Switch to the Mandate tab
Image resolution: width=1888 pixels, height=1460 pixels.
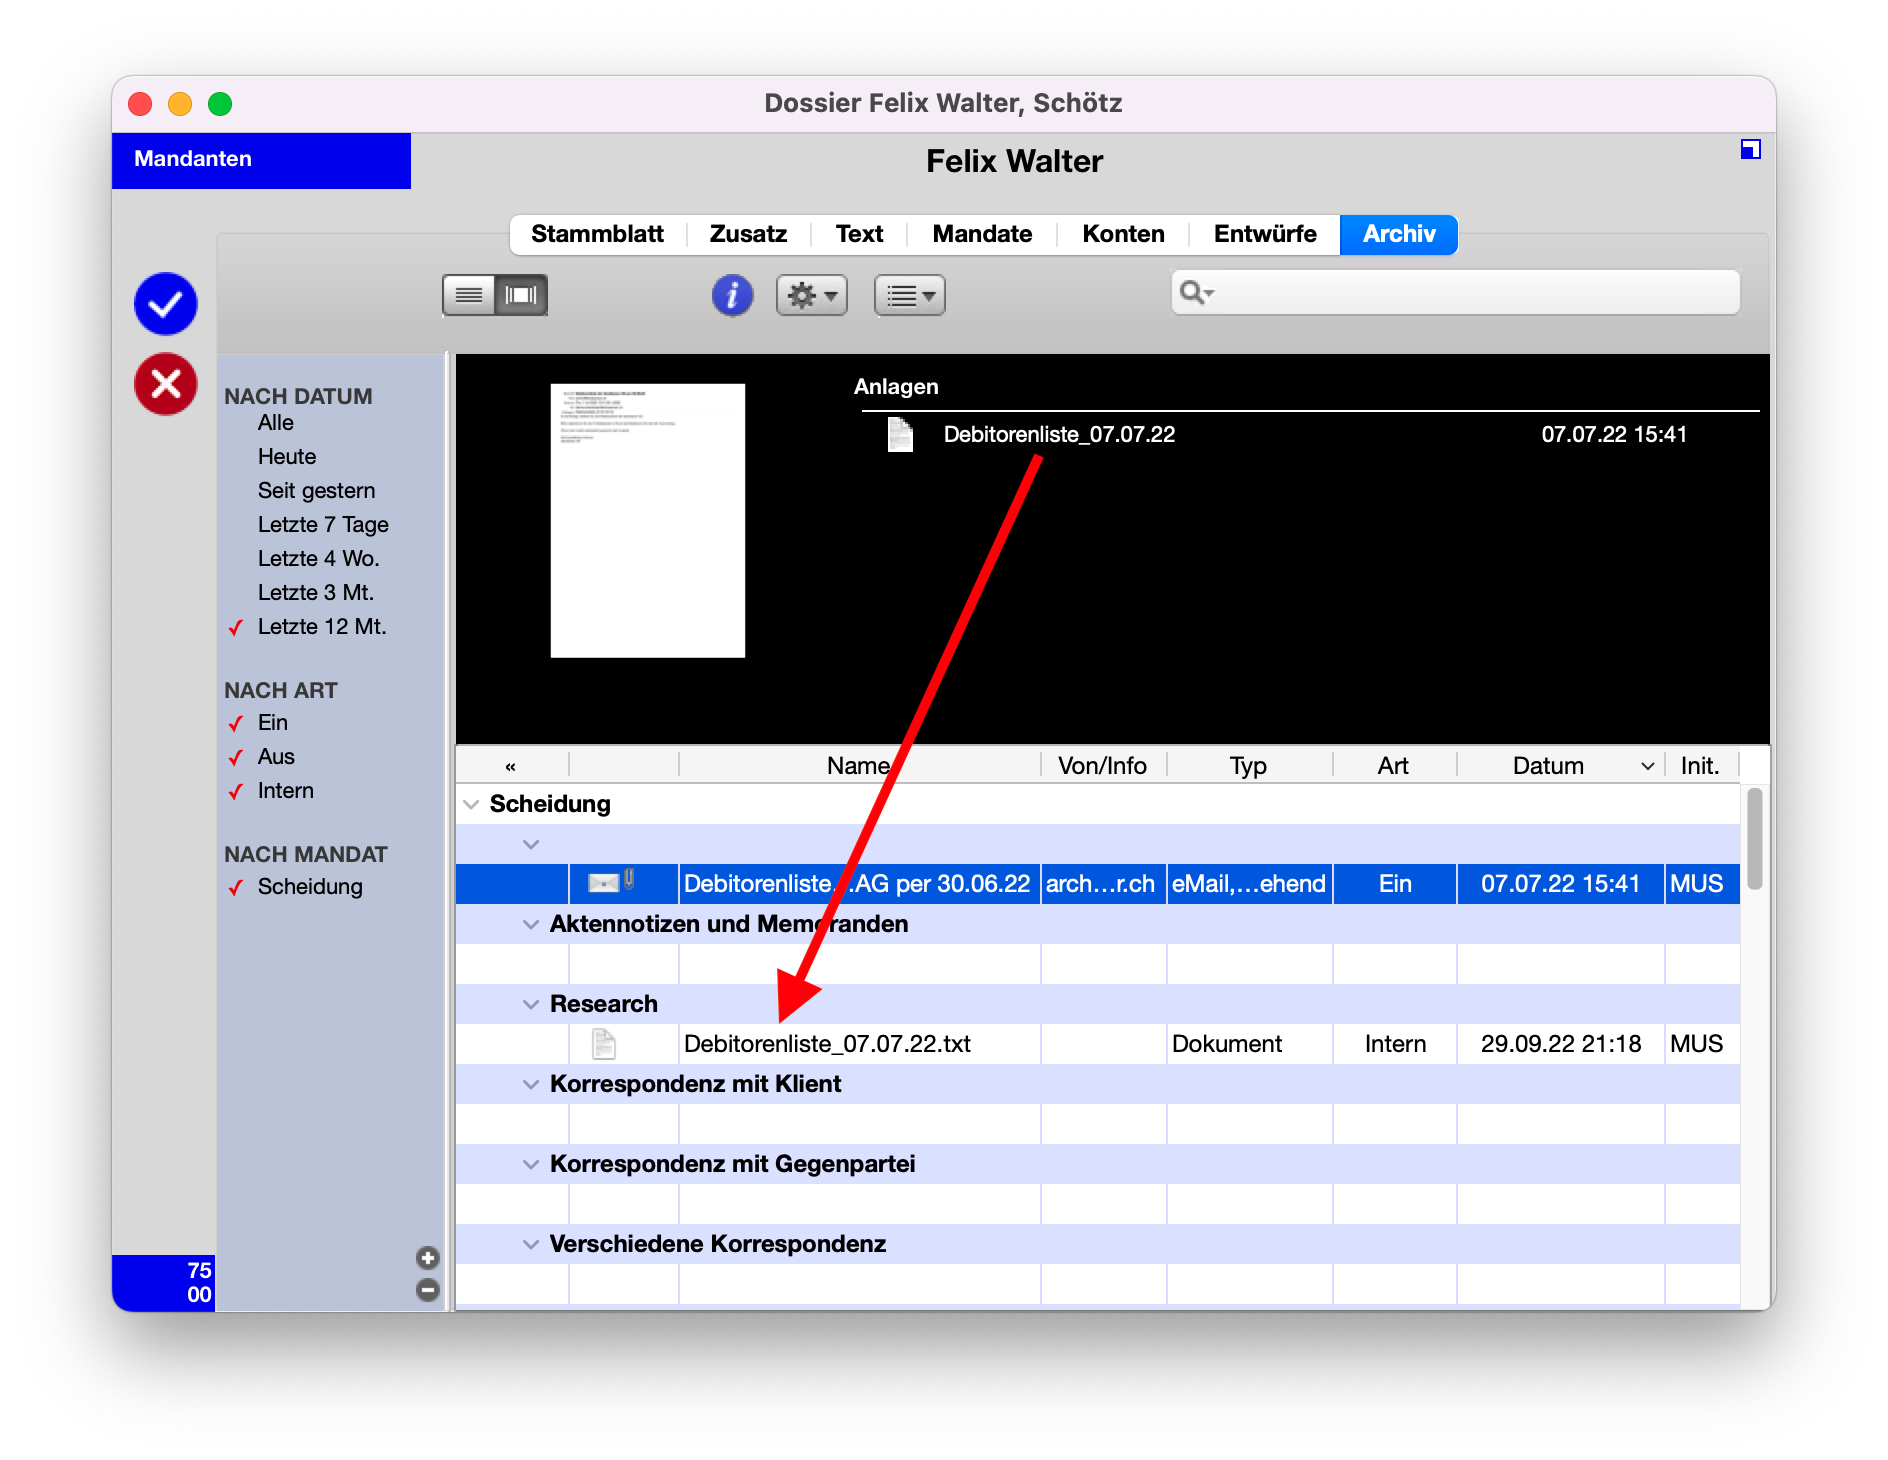(x=982, y=234)
